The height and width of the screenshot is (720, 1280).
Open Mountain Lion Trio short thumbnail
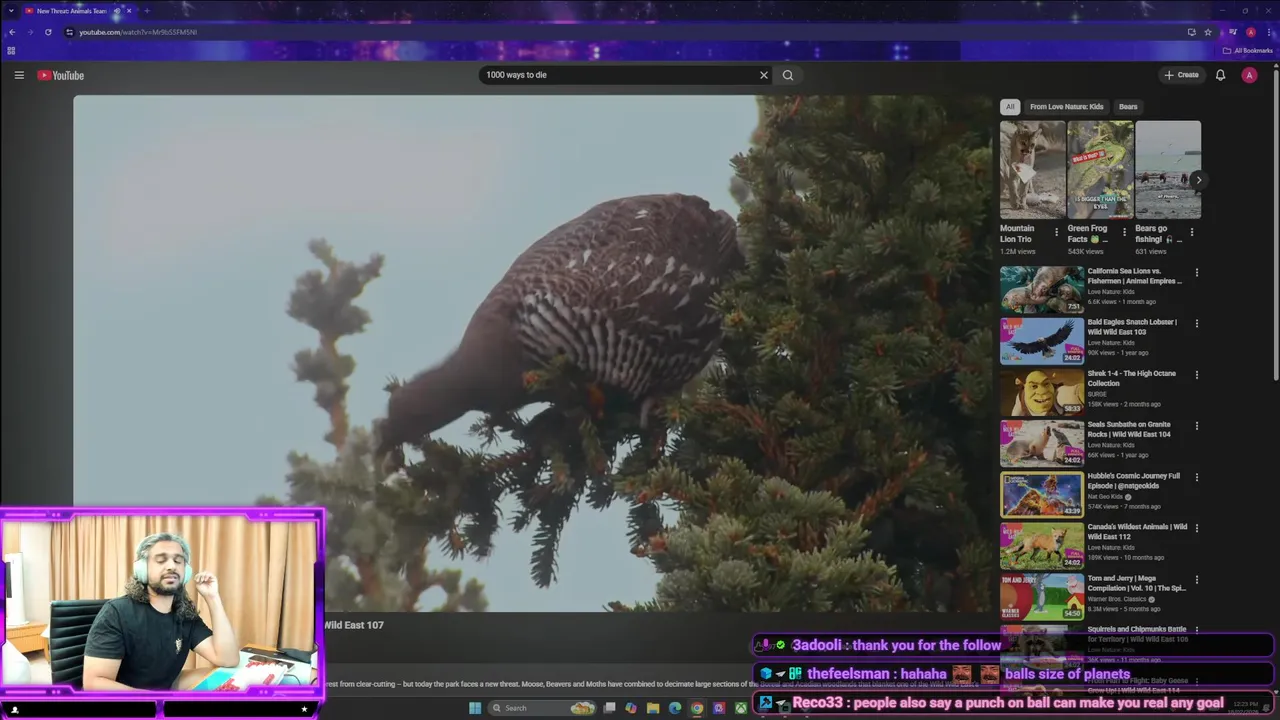pyautogui.click(x=1033, y=170)
